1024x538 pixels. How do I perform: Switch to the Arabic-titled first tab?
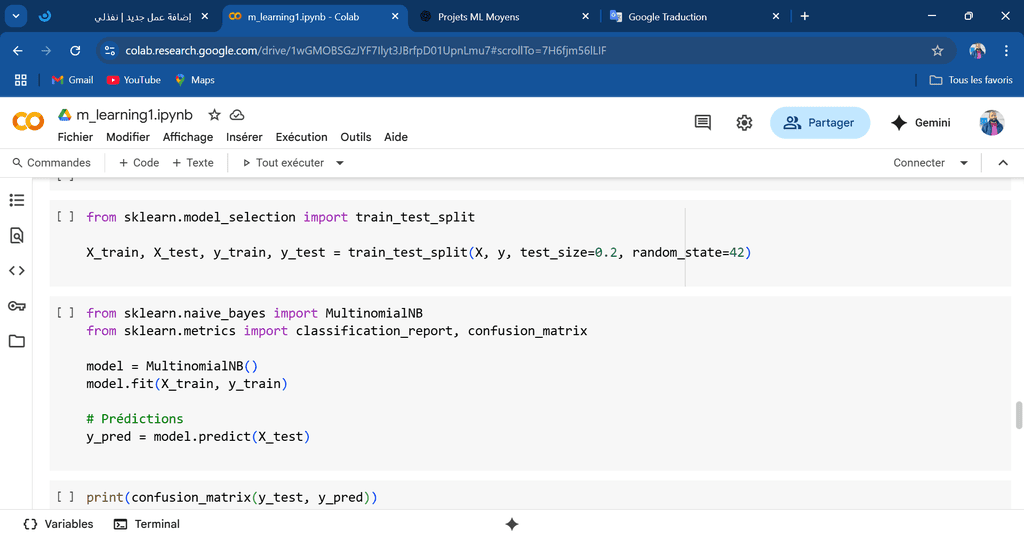124,16
